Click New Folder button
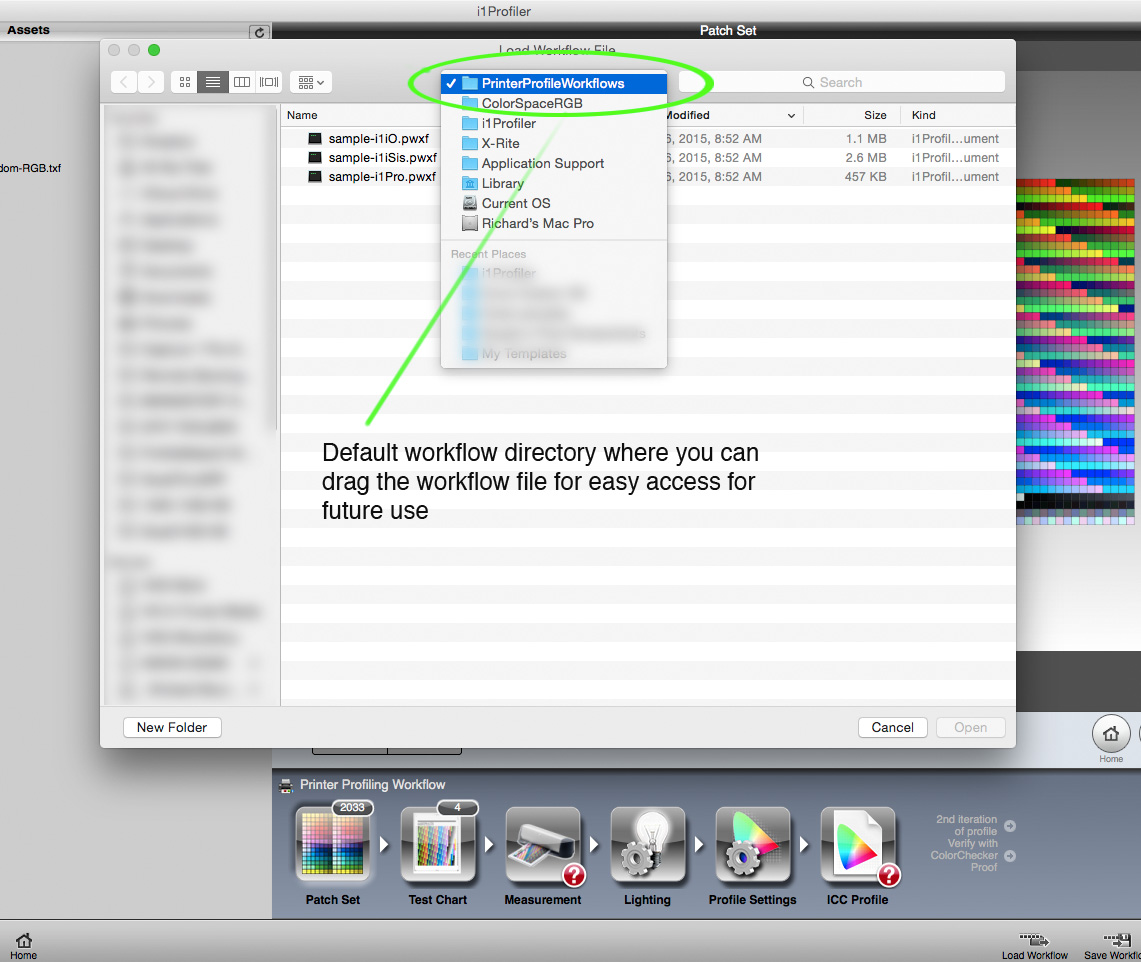Viewport: 1141px width, 962px height. click(172, 728)
